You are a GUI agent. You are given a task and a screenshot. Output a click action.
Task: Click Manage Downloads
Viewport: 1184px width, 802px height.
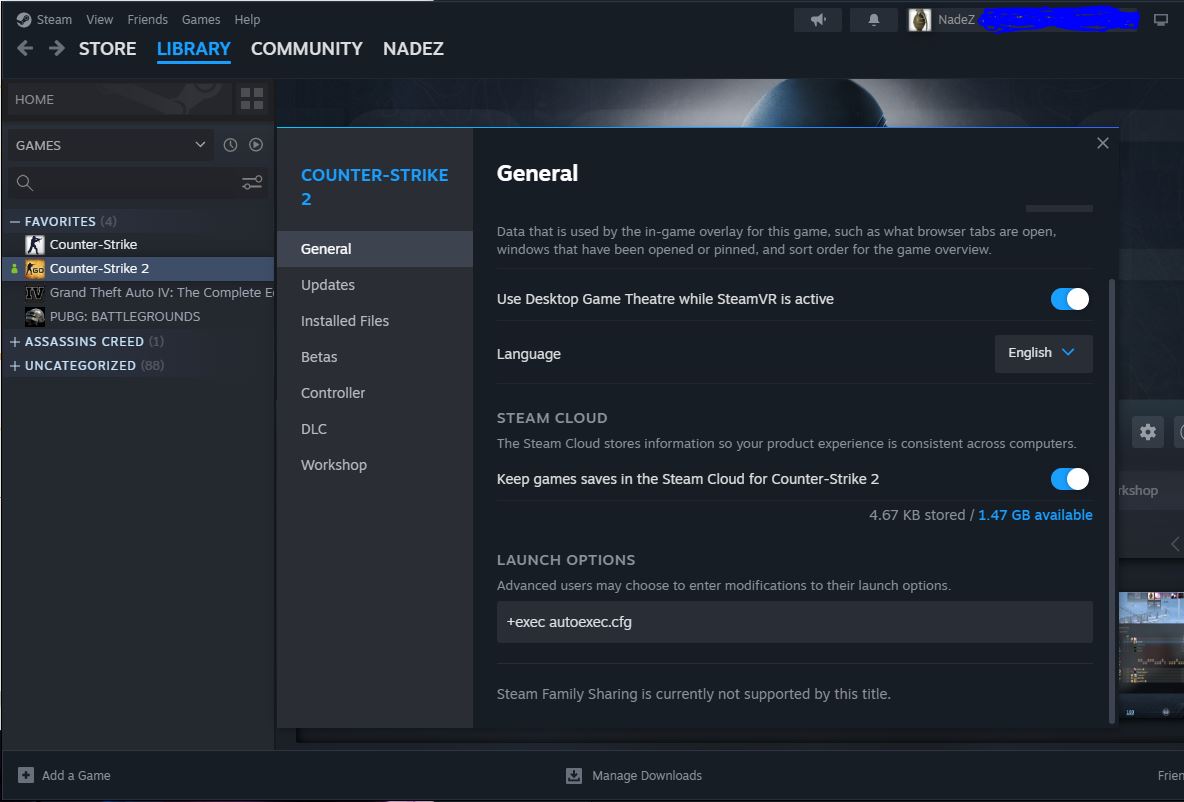646,776
